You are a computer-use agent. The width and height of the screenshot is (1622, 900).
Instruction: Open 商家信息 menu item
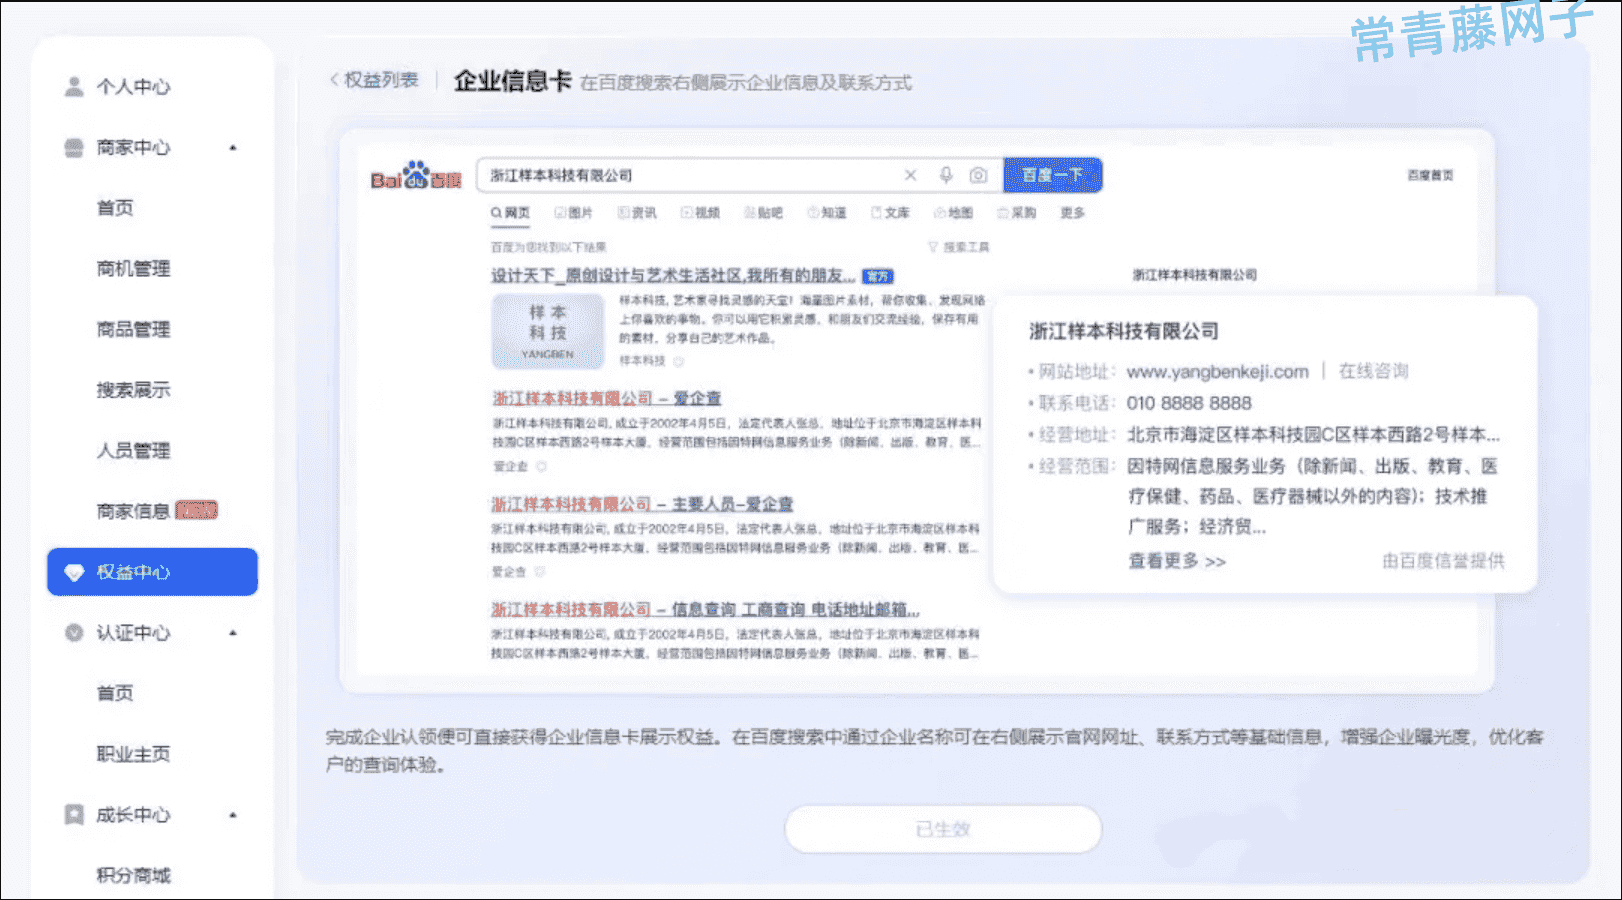133,511
